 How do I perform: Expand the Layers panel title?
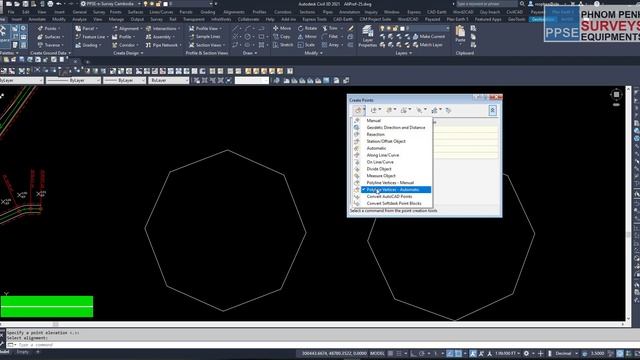point(404,53)
